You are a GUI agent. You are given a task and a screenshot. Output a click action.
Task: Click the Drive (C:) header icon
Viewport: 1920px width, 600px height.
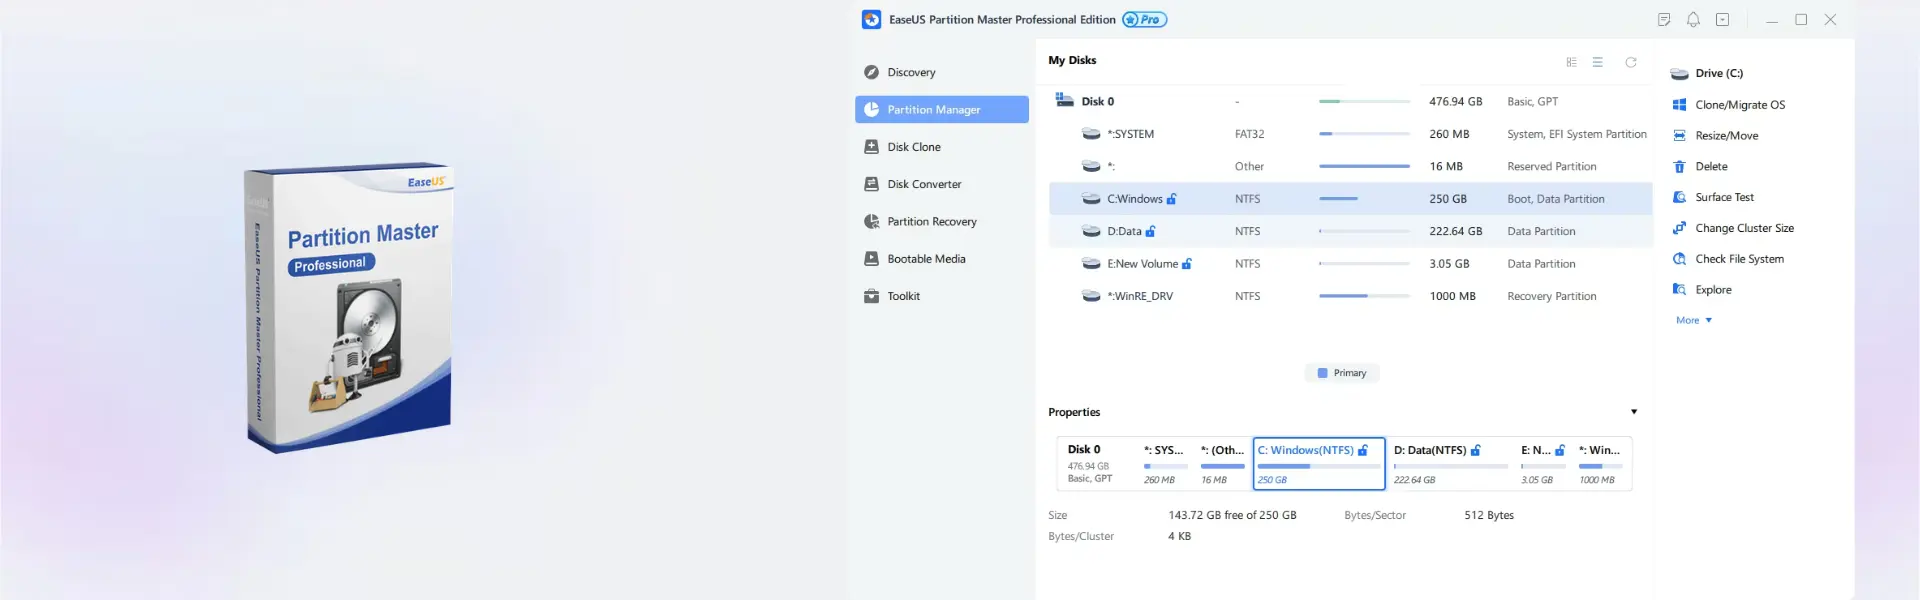(1679, 73)
